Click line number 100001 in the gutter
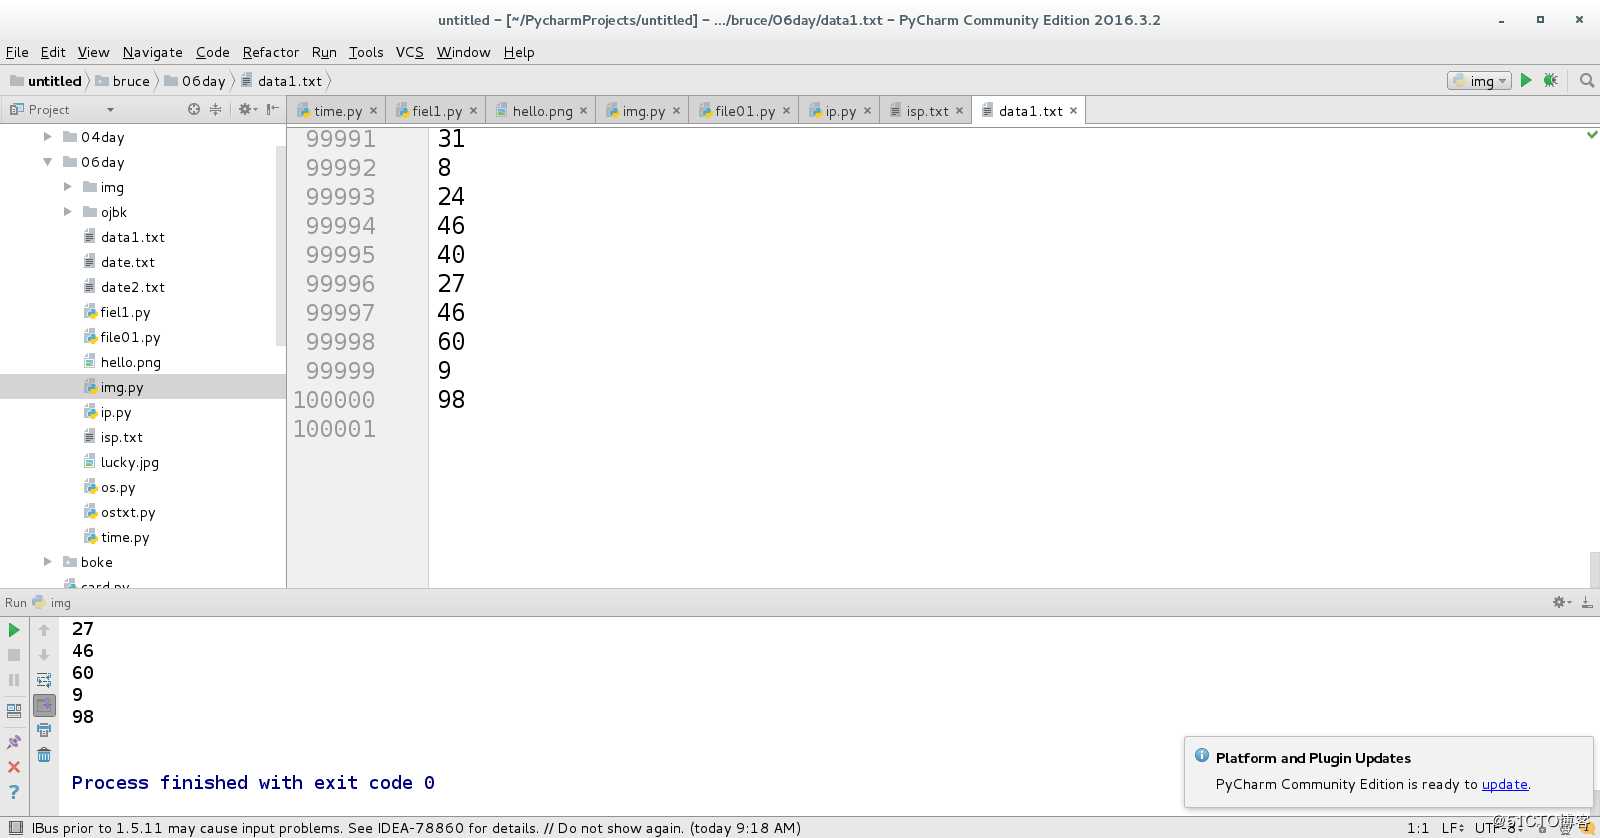Screen dimensions: 1600x838 tap(334, 429)
